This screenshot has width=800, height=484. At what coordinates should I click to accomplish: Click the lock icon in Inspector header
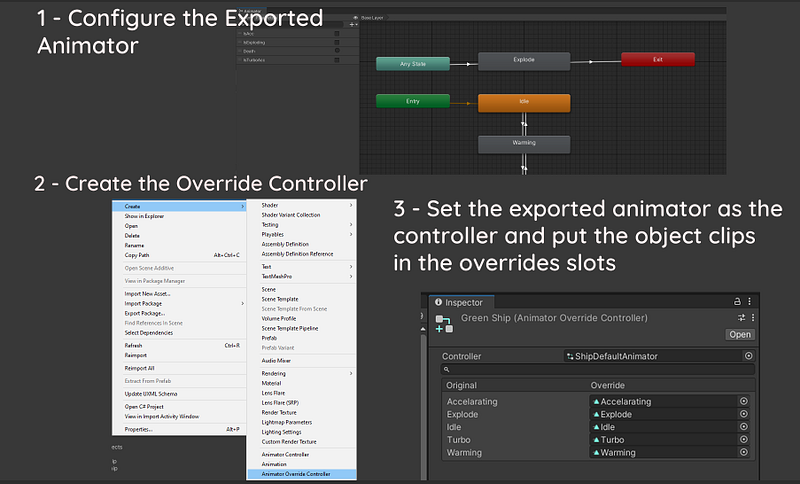(x=737, y=301)
